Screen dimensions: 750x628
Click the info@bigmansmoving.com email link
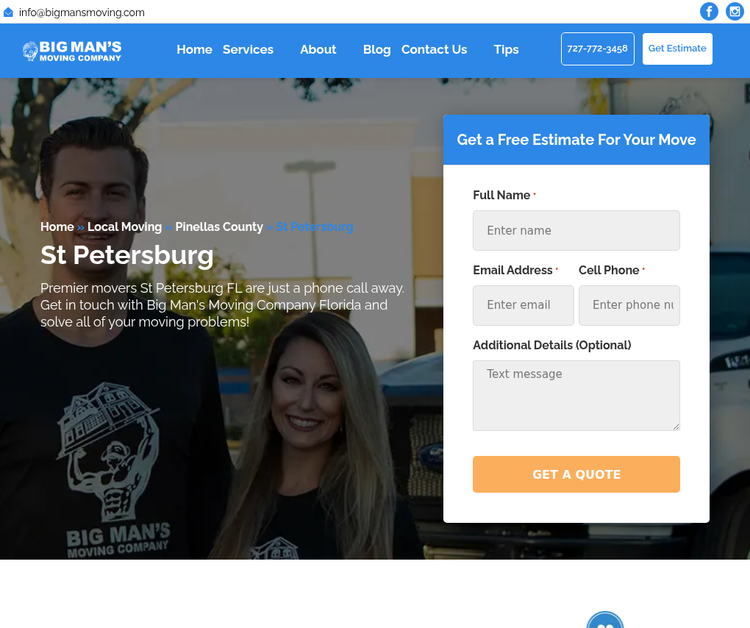(x=82, y=12)
